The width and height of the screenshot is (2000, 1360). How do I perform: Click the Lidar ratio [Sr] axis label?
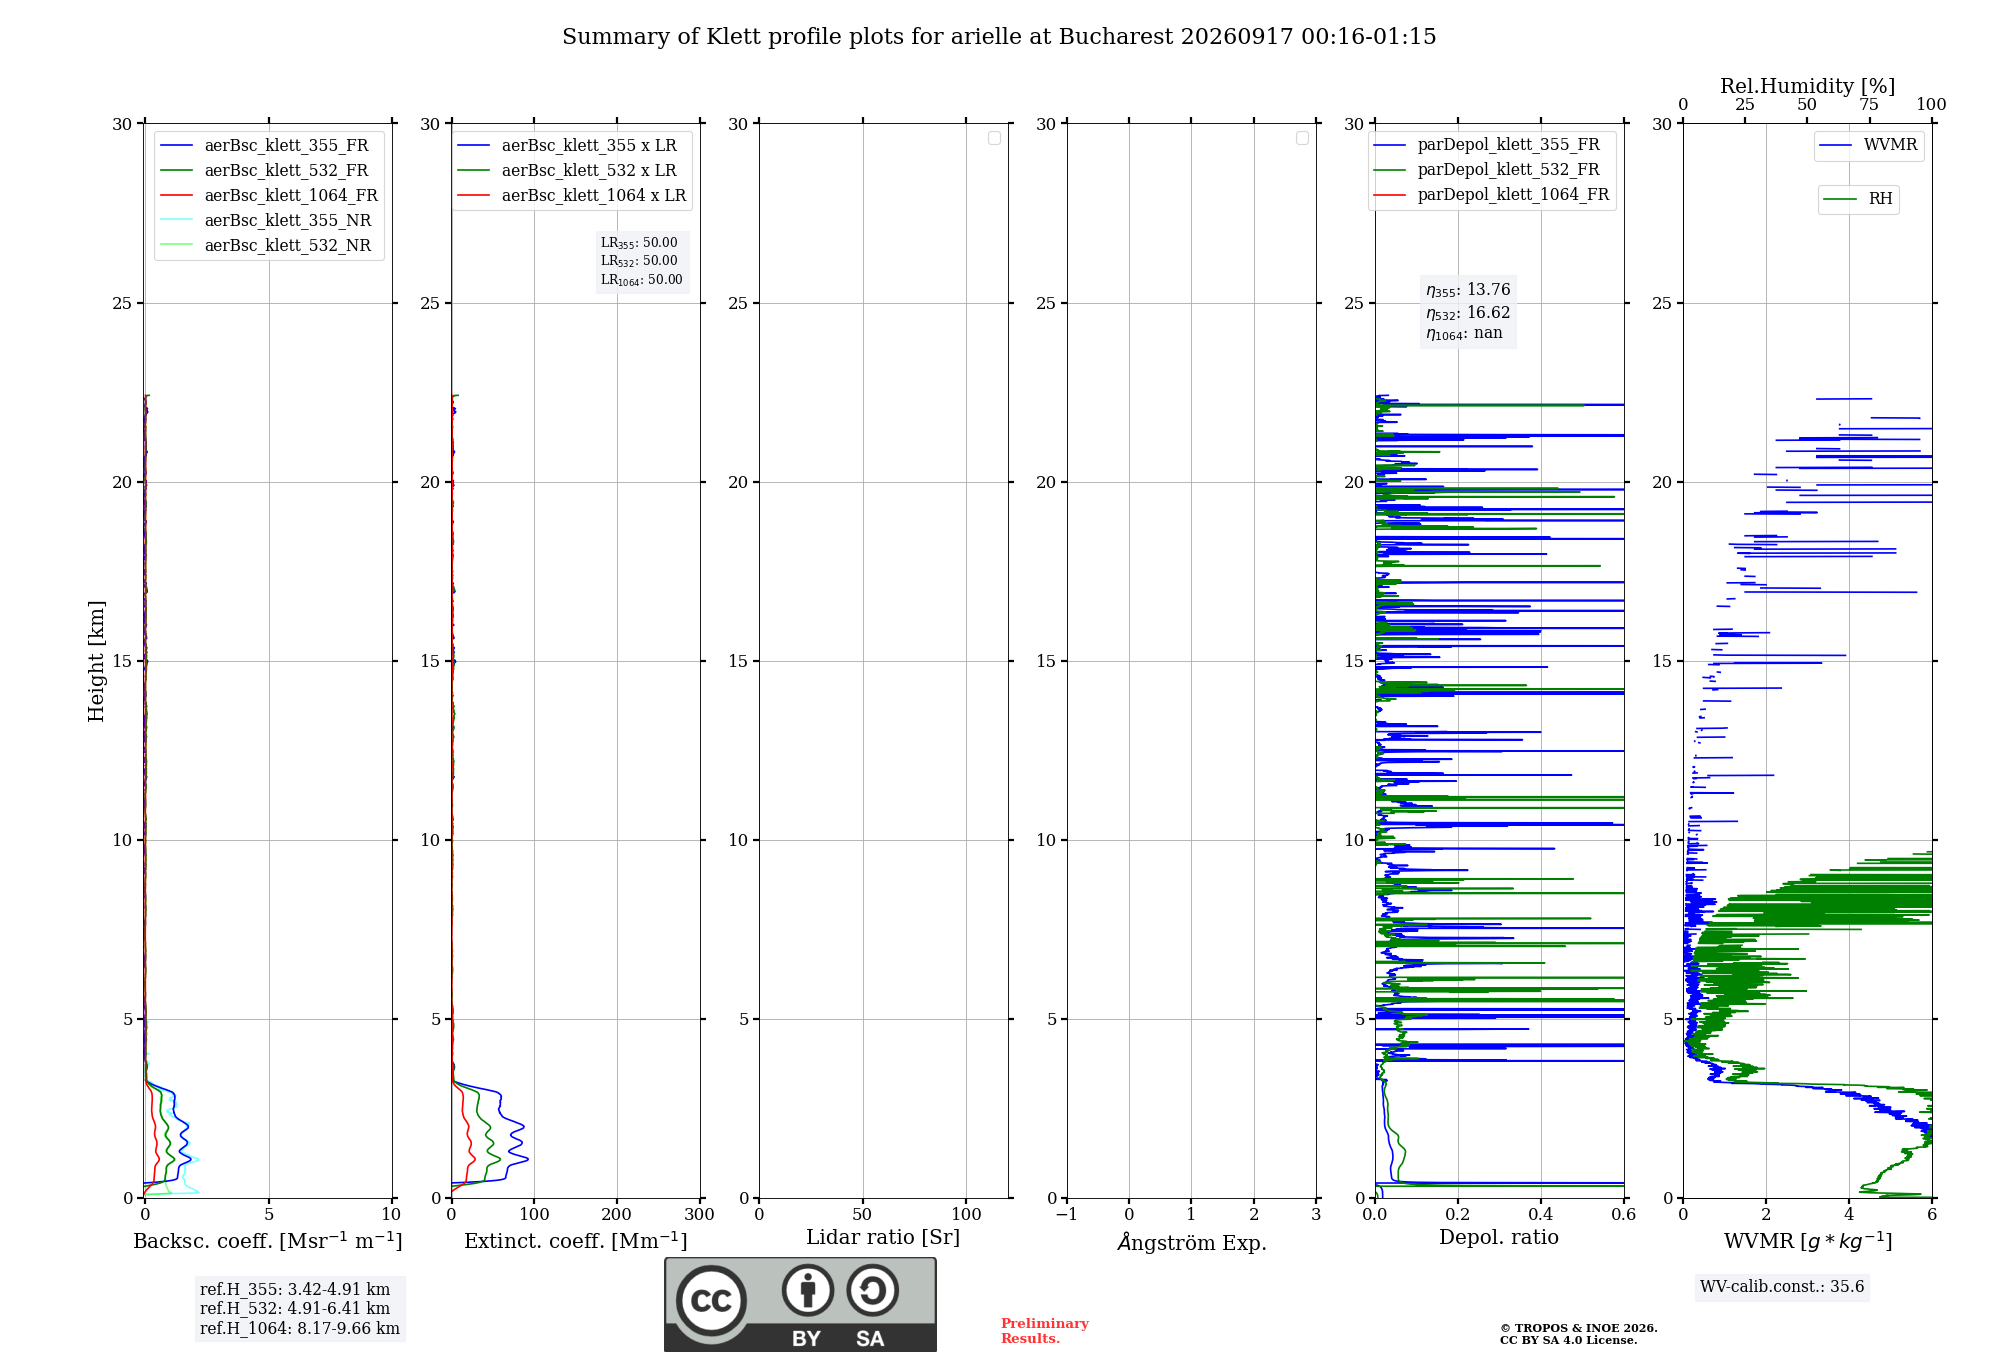tap(883, 1238)
